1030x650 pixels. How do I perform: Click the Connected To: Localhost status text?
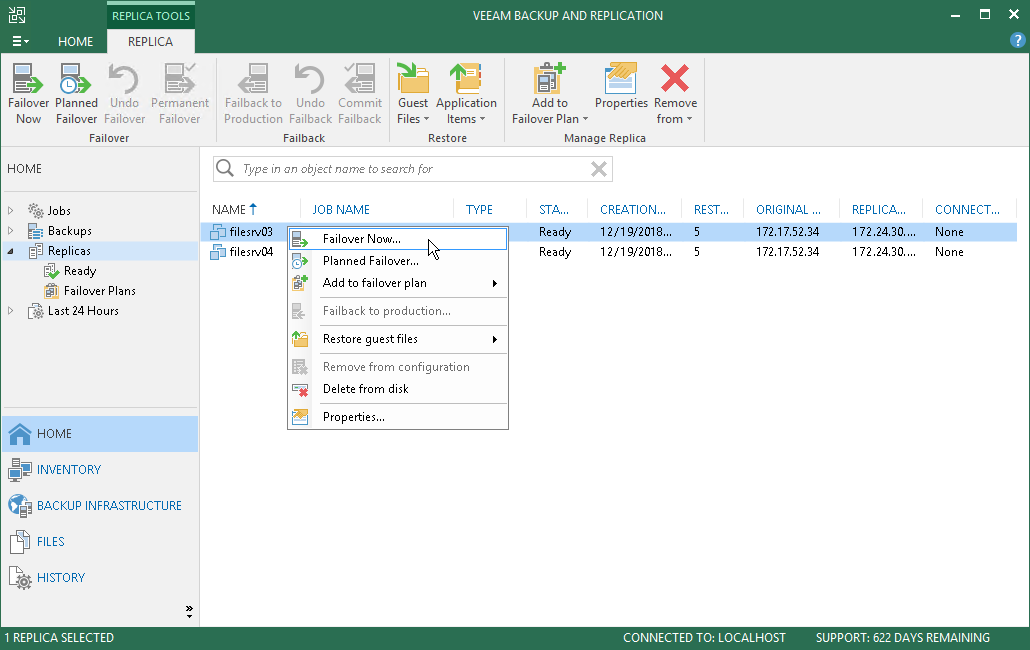[704, 638]
